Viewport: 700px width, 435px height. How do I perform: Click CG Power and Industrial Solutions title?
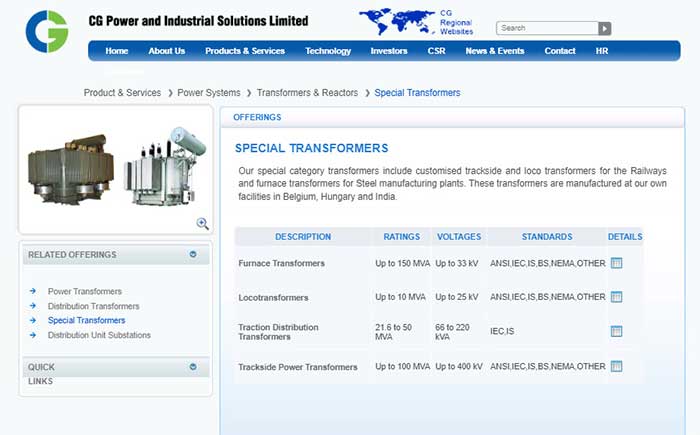tap(198, 21)
